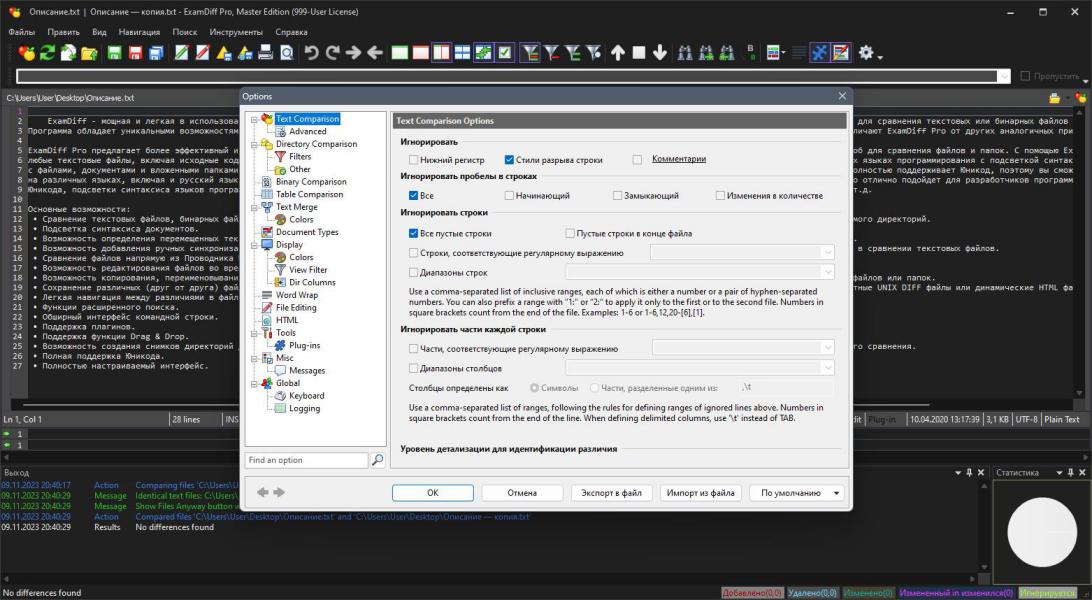Open the 'Справка' menu
The height and width of the screenshot is (600, 1092).
291,32
